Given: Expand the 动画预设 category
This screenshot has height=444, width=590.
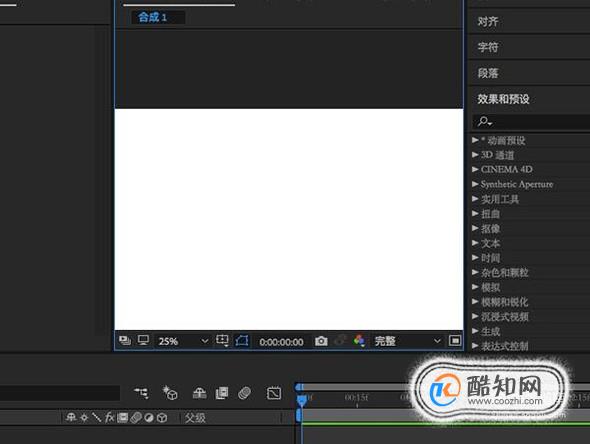Looking at the screenshot, I should coord(476,140).
